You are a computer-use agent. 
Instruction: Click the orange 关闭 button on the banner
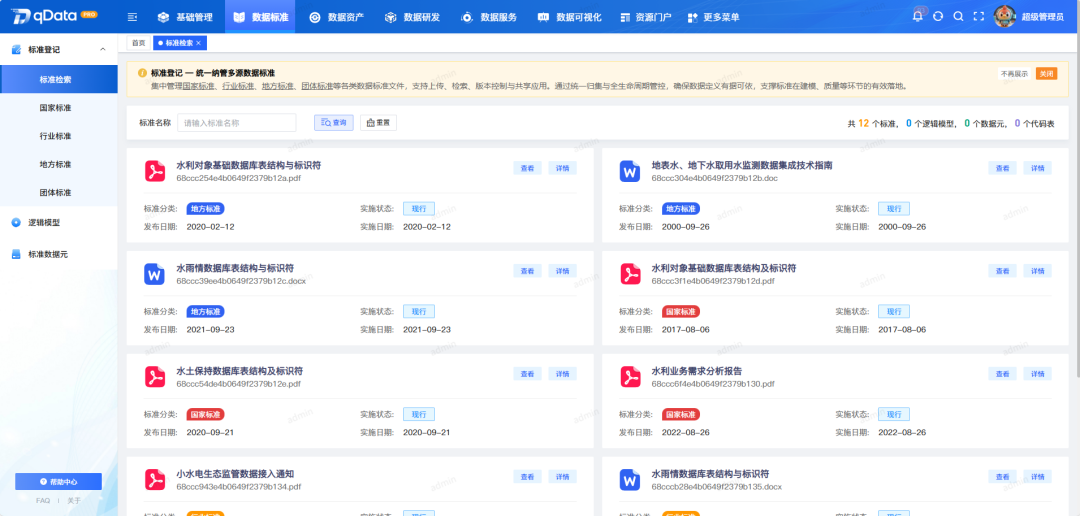click(x=1046, y=73)
